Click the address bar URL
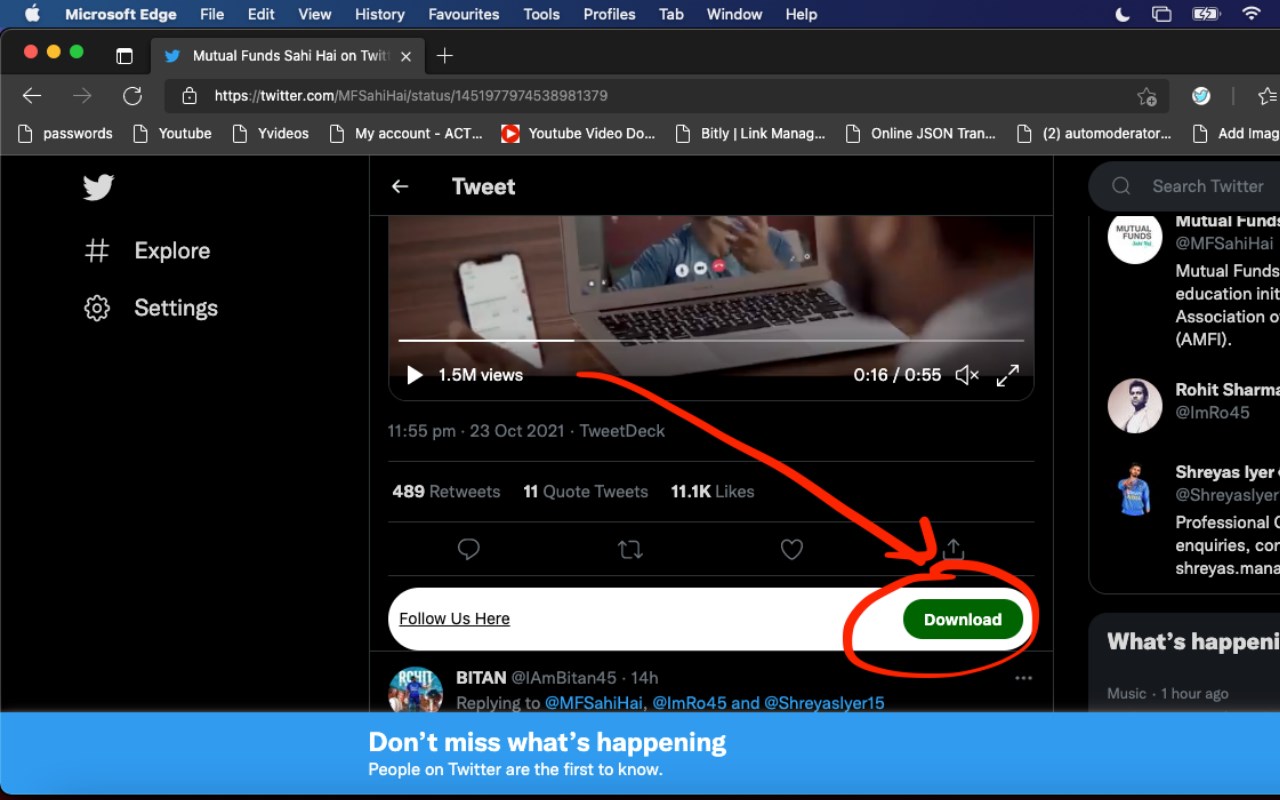Screen dimensions: 1280x800 click(411, 96)
